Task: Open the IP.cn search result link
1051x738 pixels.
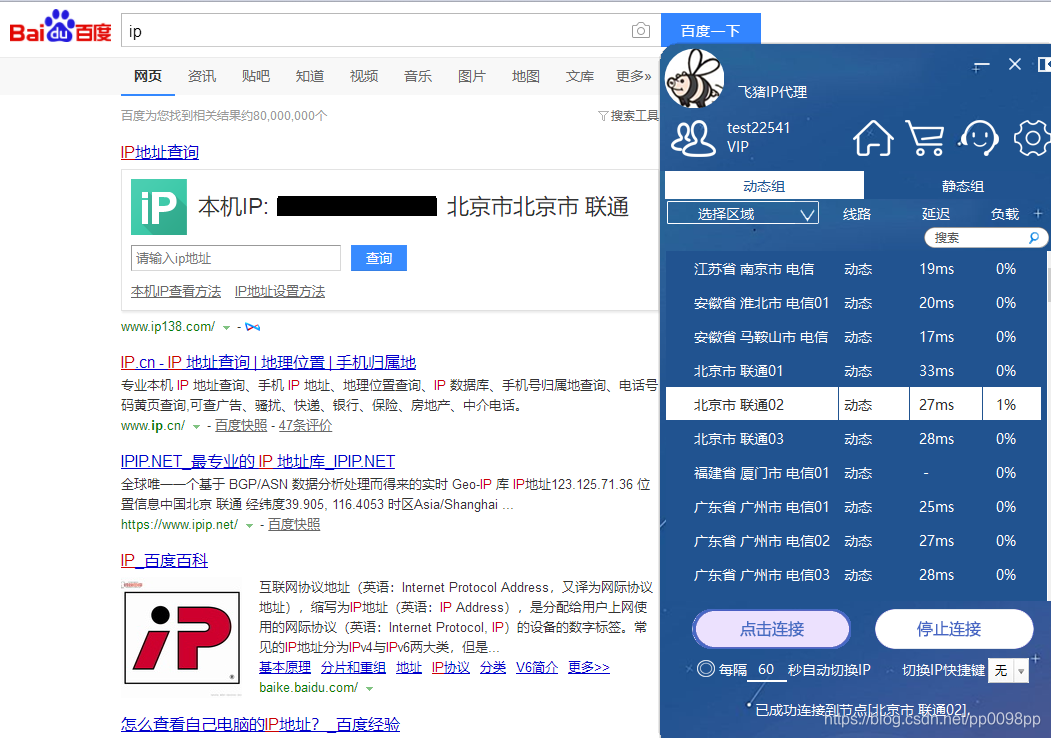Action: pos(268,363)
